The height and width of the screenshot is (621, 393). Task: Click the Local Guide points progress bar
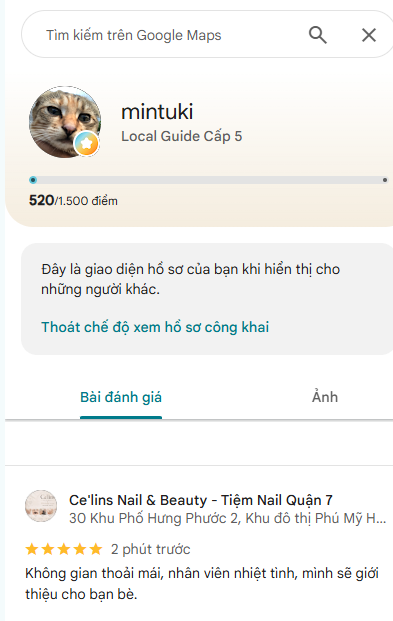(x=208, y=180)
